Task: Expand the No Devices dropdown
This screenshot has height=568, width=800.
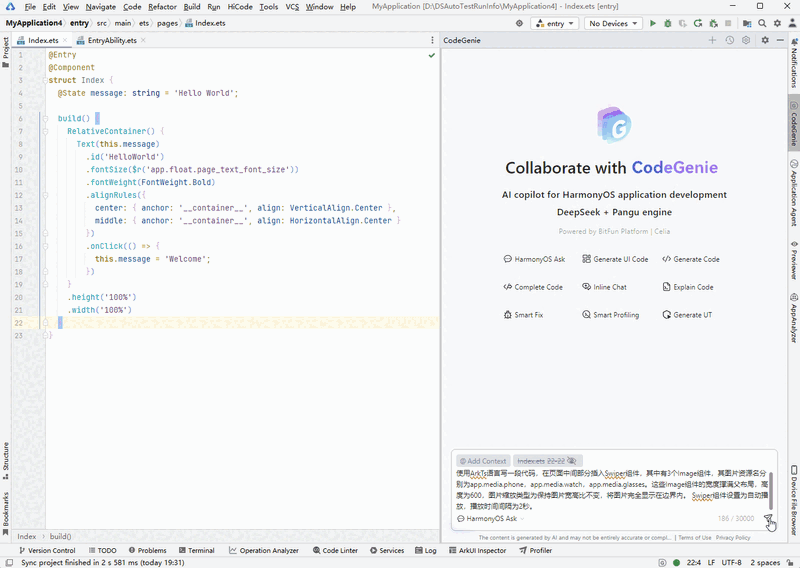Action: pyautogui.click(x=611, y=23)
